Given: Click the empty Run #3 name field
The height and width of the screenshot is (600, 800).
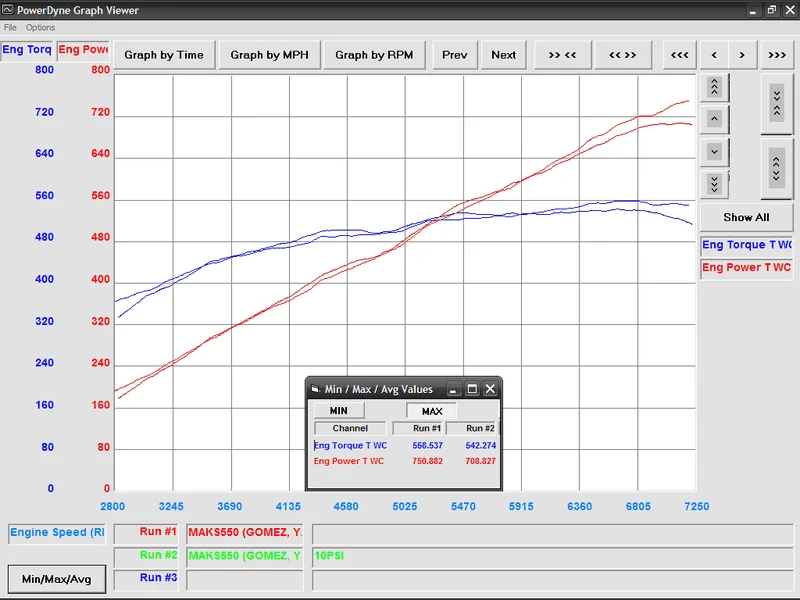Looking at the screenshot, I should [x=245, y=580].
